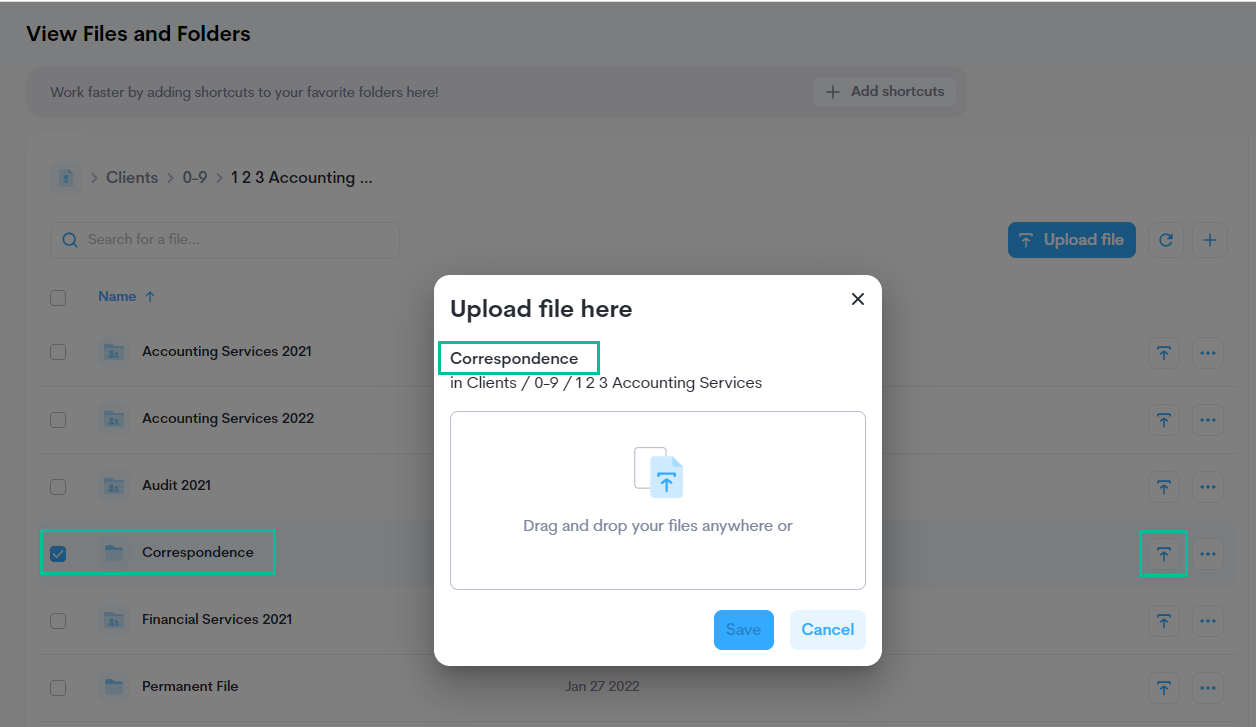Close the Upload file here dialog
The image size is (1256, 727).
pos(857,299)
